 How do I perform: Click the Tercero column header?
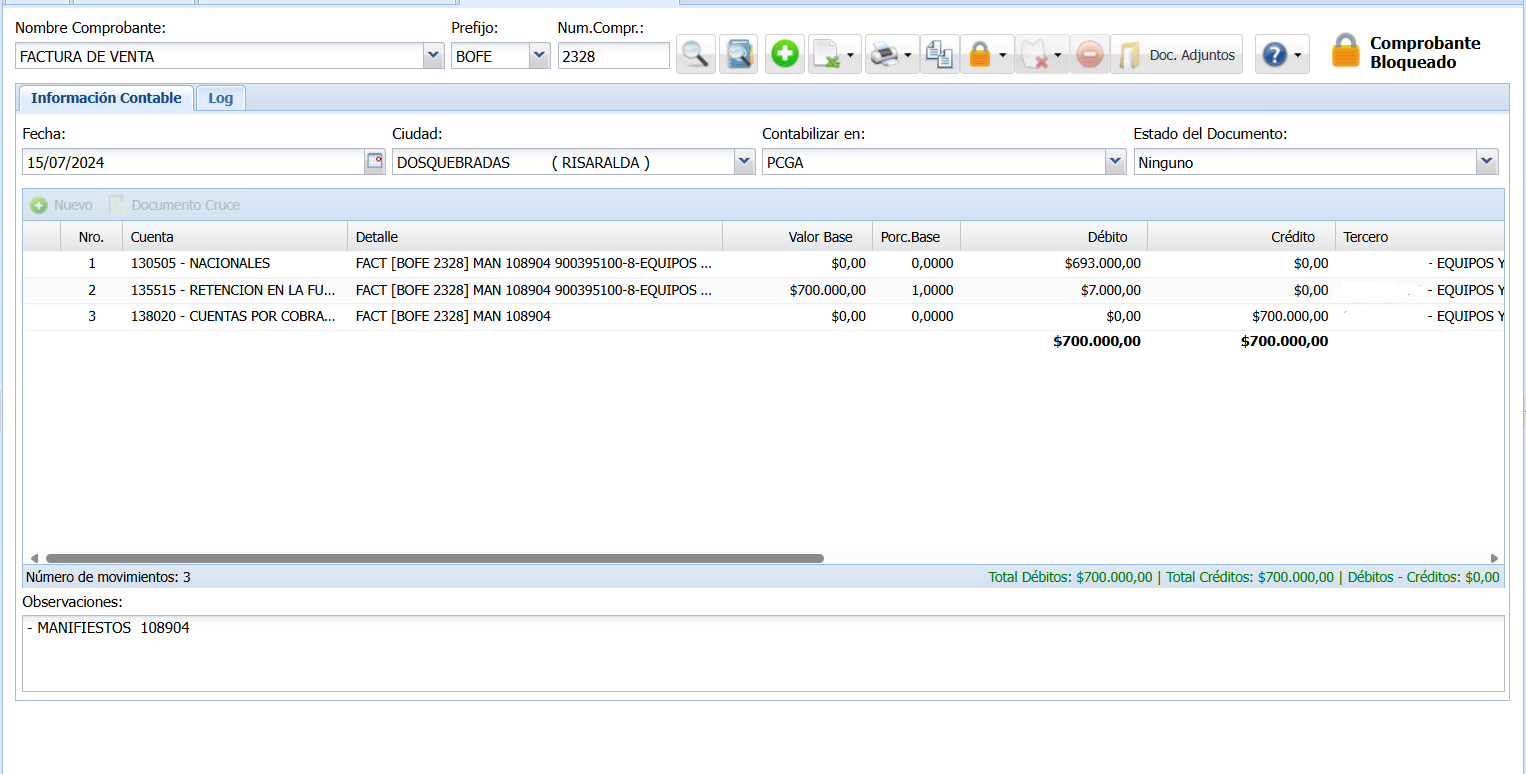pyautogui.click(x=1419, y=237)
